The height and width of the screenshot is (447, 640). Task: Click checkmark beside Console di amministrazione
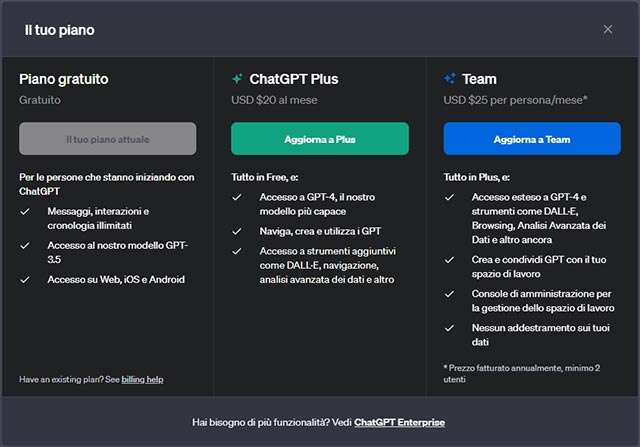[x=449, y=293]
